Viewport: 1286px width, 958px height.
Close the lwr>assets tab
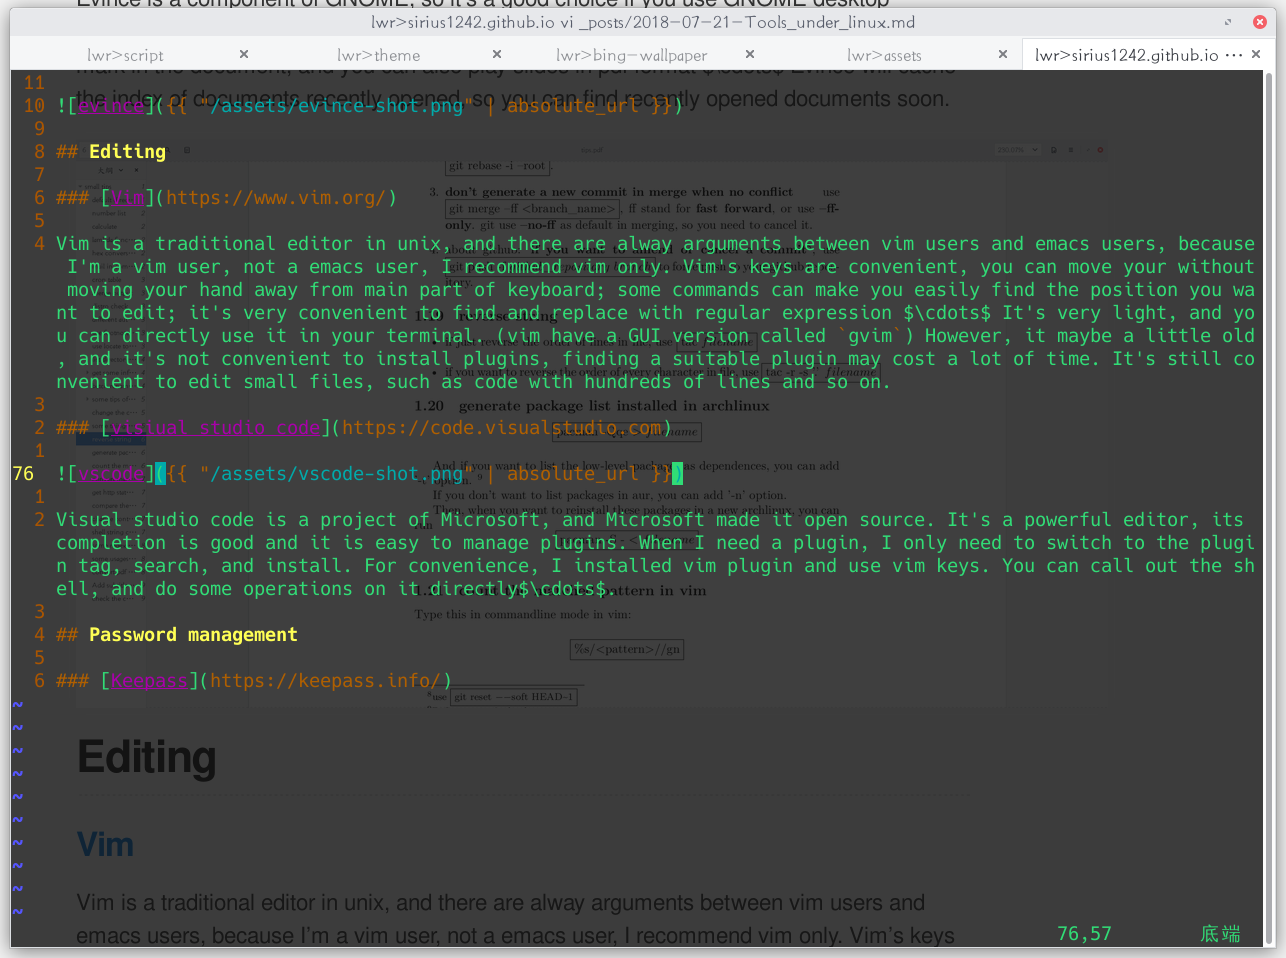(x=1003, y=54)
